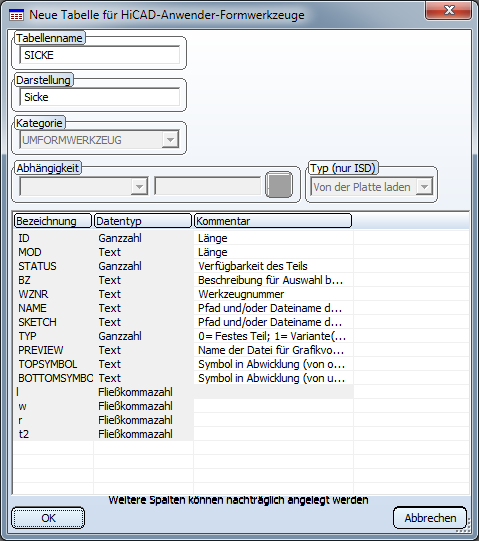Click Länge comment in MOD row
The width and height of the screenshot is (479, 541).
pos(213,252)
